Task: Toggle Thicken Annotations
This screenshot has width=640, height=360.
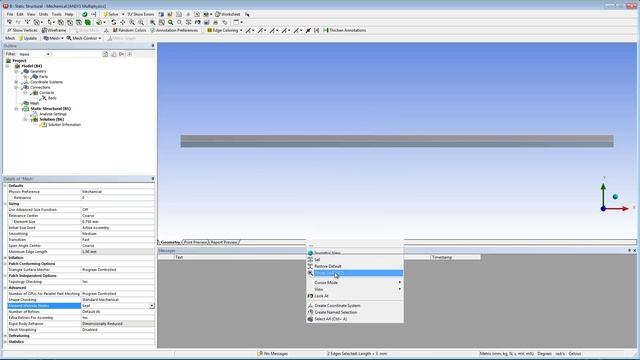Action: 344,30
